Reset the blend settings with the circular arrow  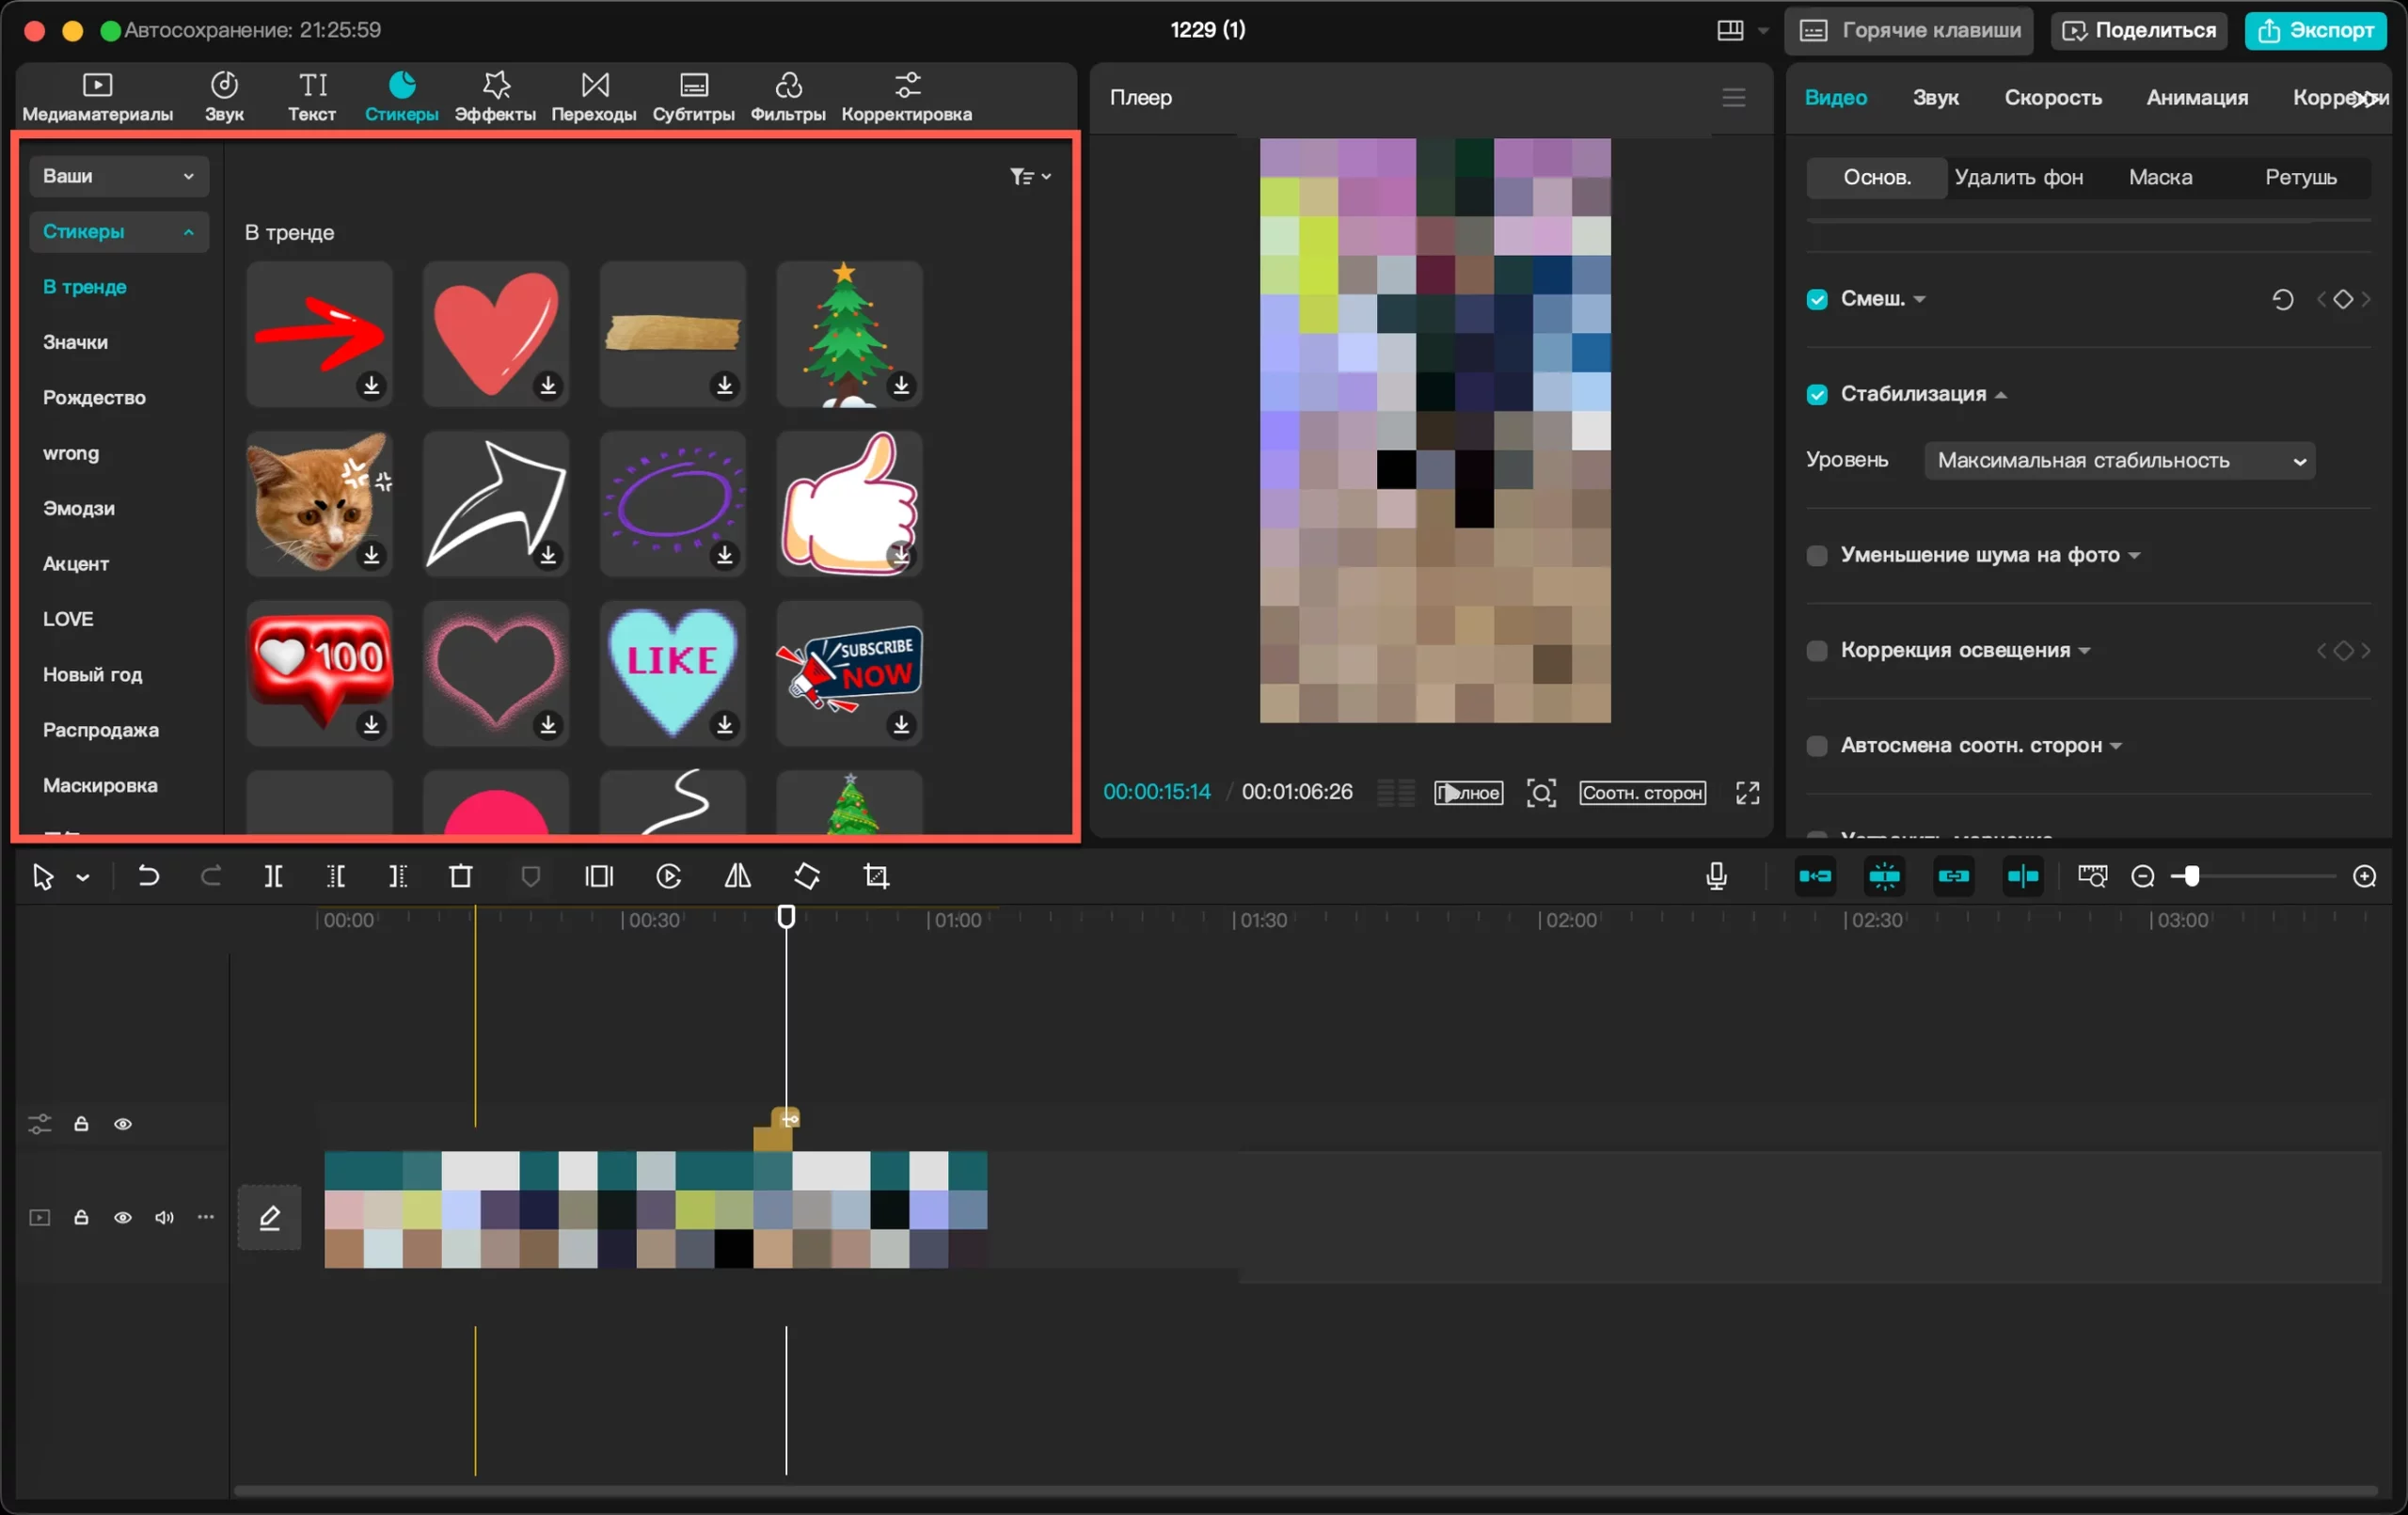2282,299
